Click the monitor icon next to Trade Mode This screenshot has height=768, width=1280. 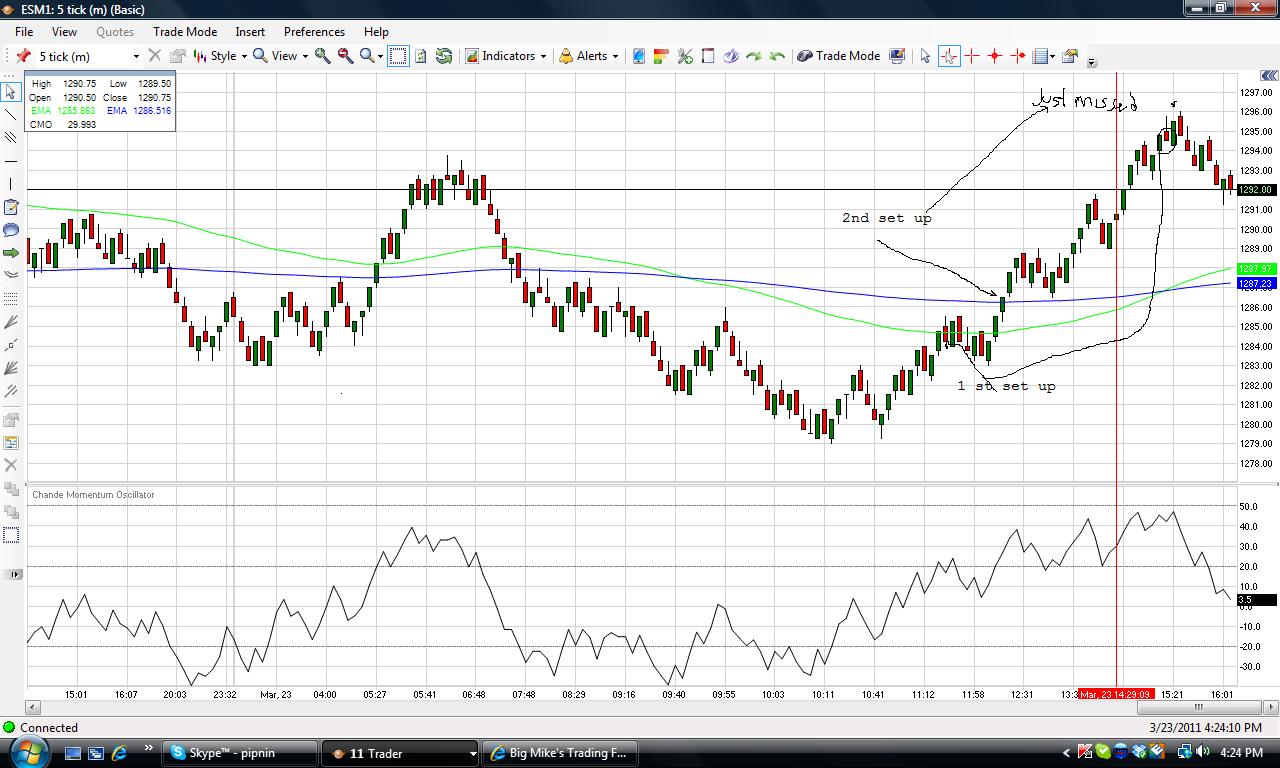point(897,56)
